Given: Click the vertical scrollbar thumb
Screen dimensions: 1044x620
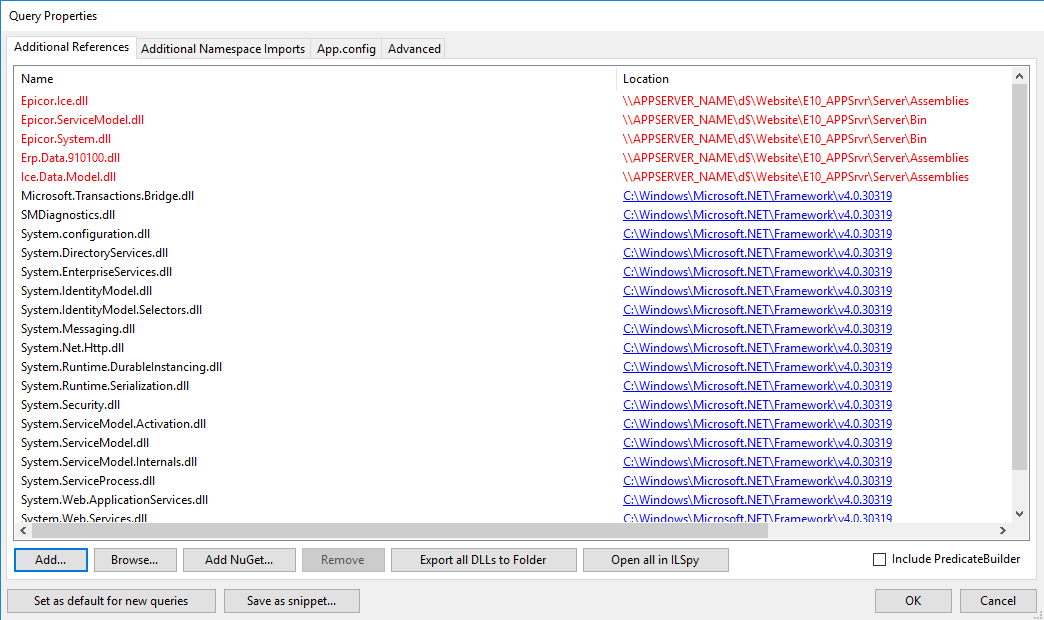Looking at the screenshot, I should point(1019,277).
